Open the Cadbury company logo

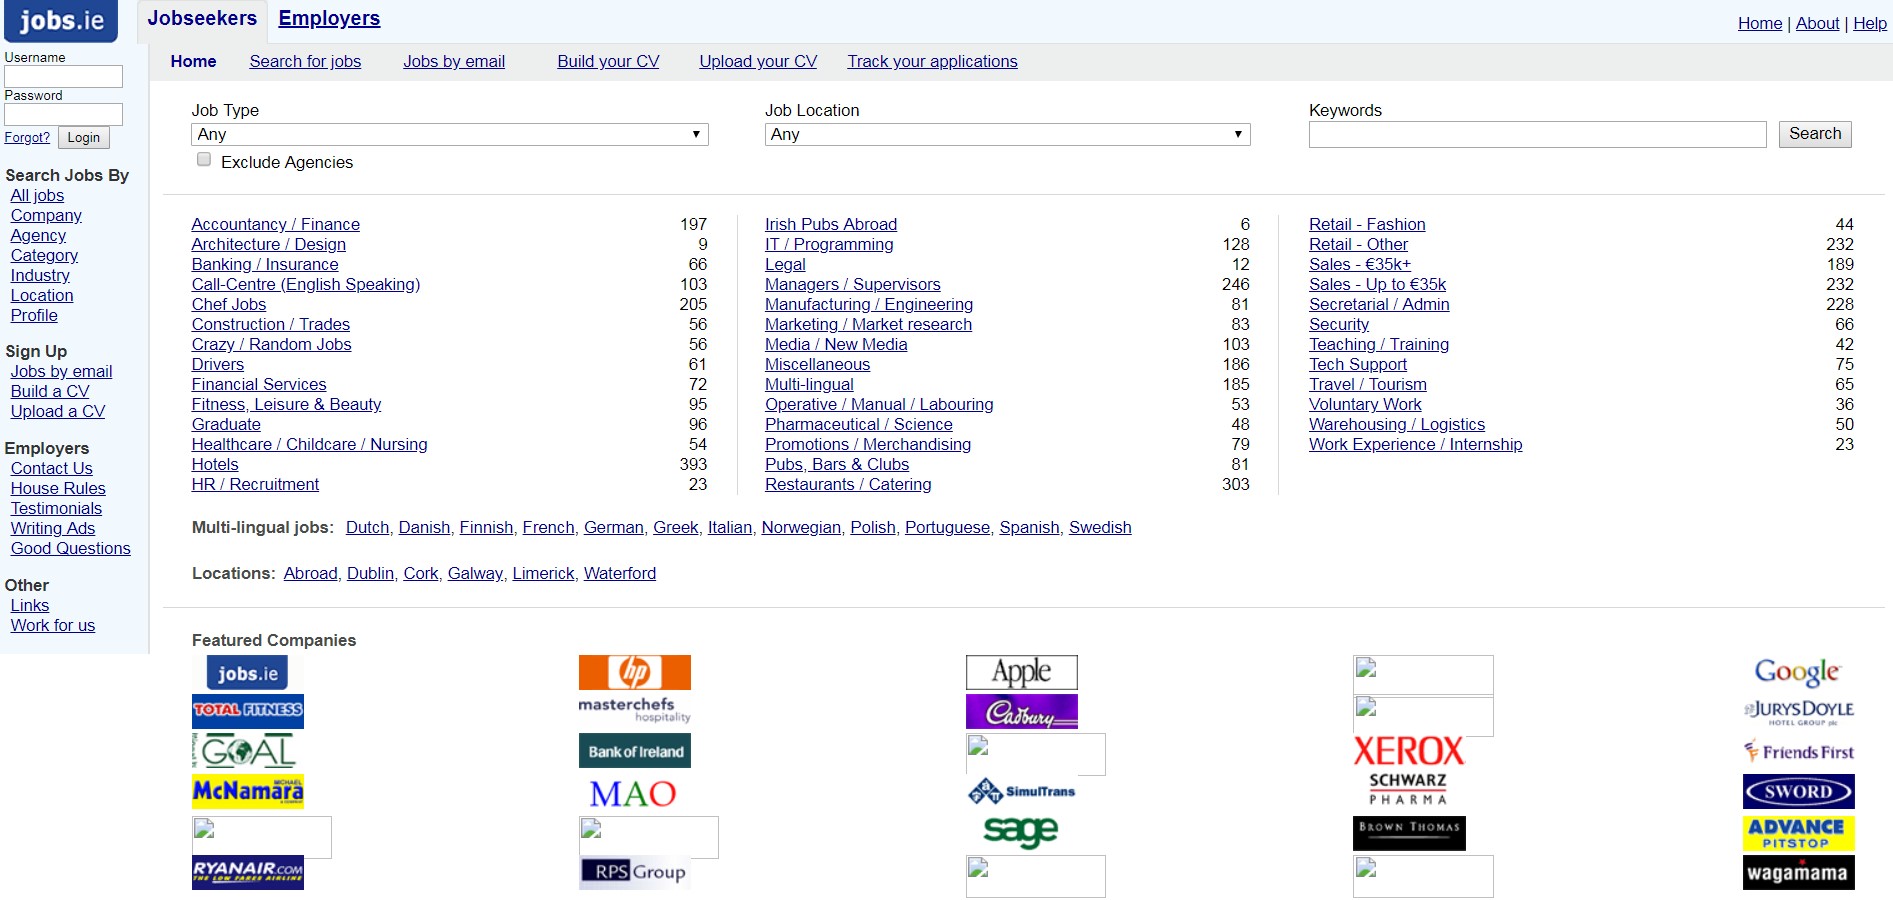1022,712
